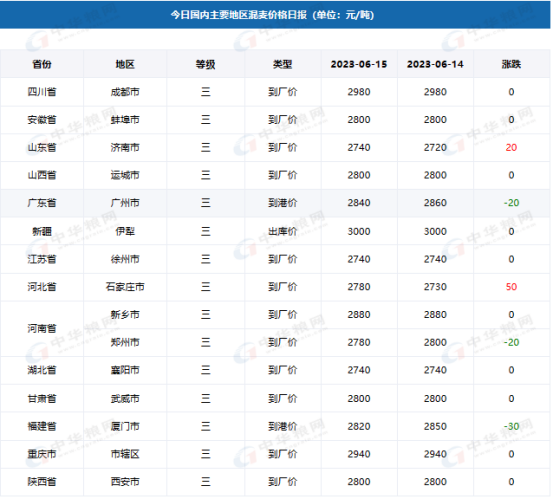Select the 郑州市 region cell

tap(125, 342)
